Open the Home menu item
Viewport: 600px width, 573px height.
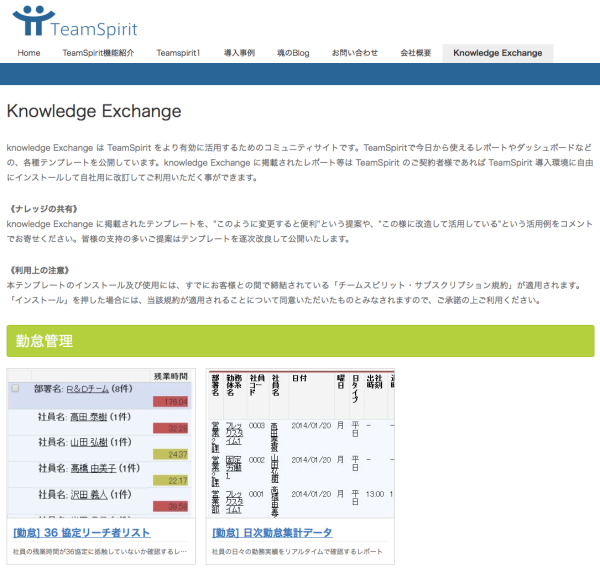tap(29, 53)
